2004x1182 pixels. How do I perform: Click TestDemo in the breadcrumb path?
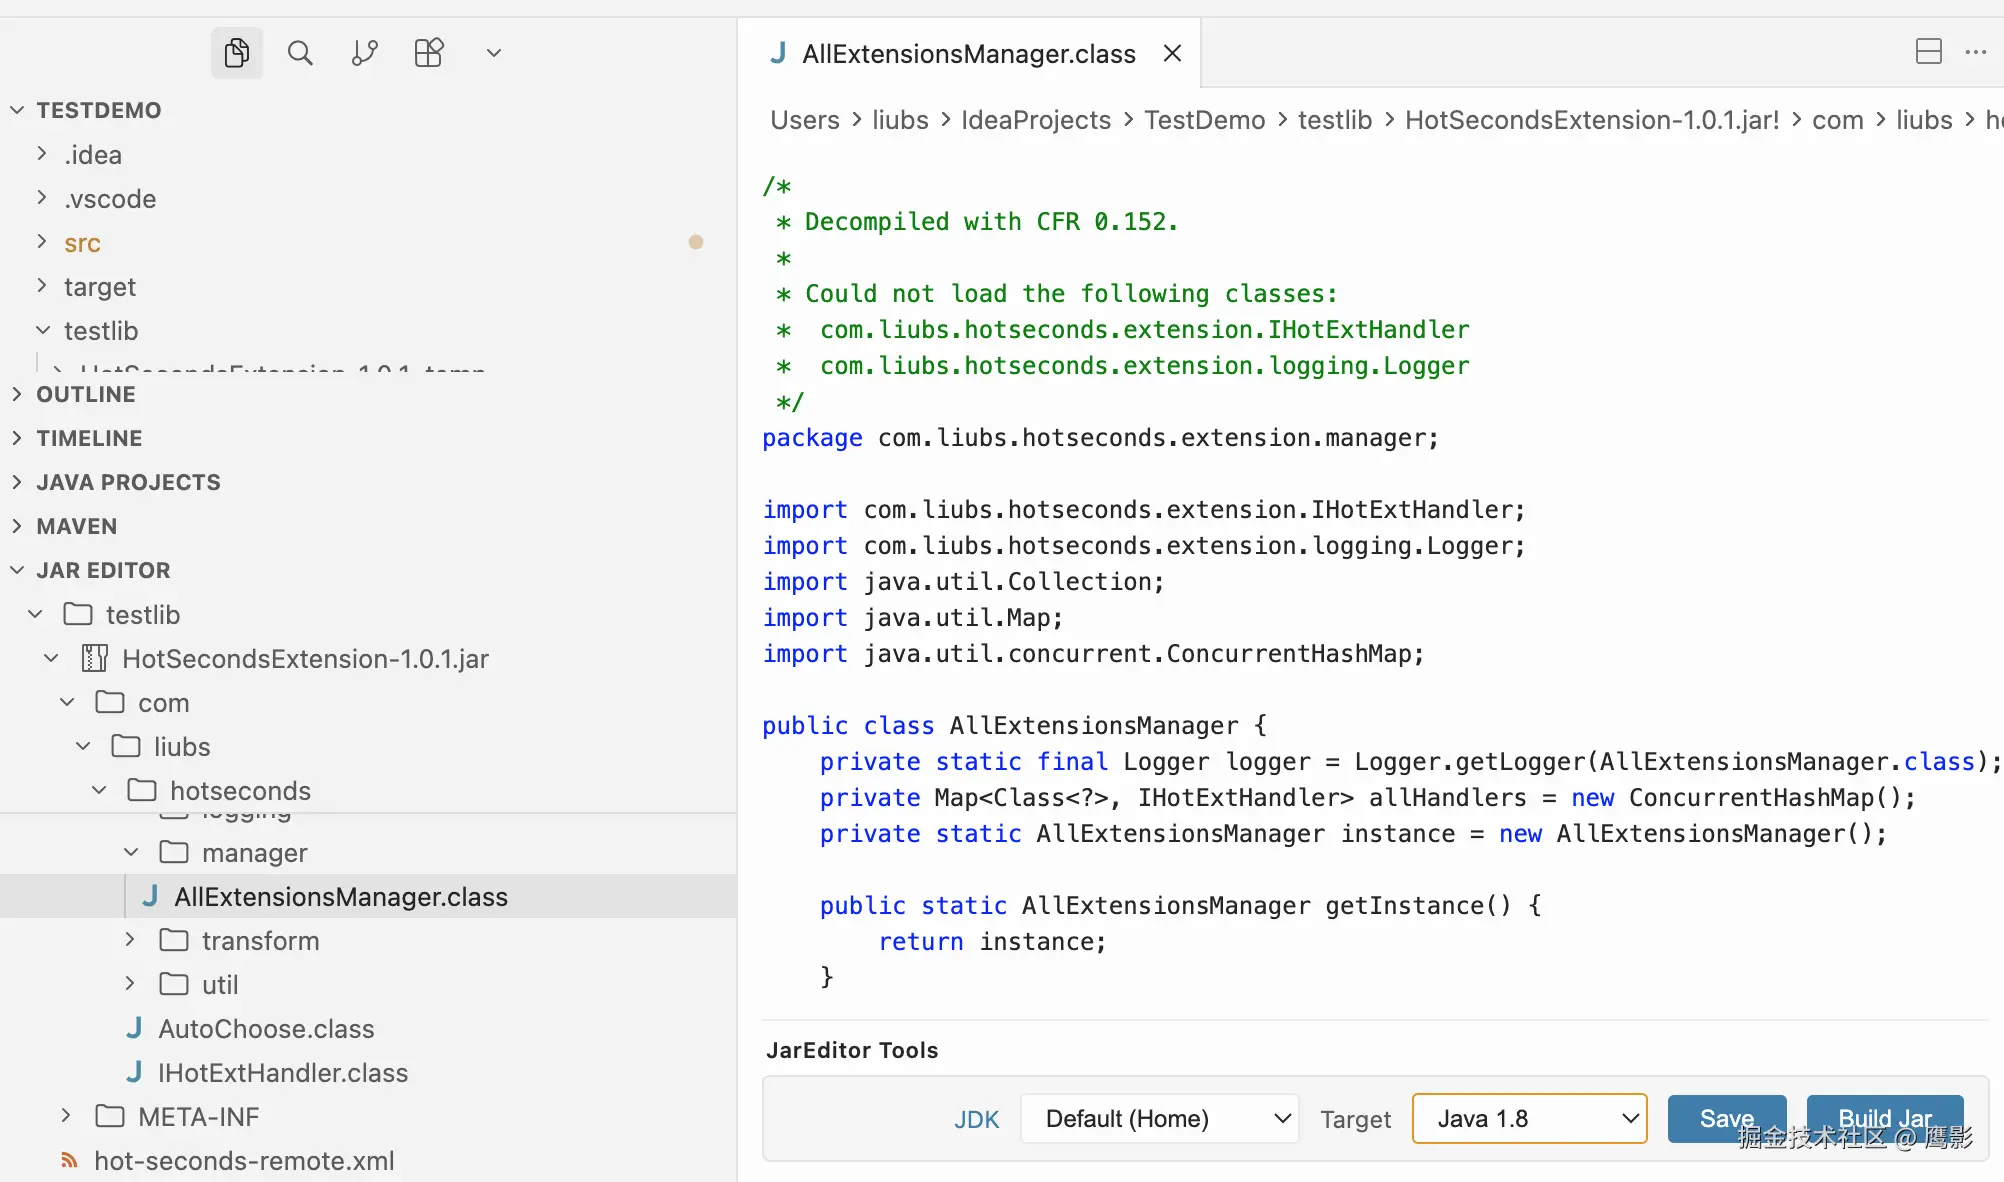1204,120
